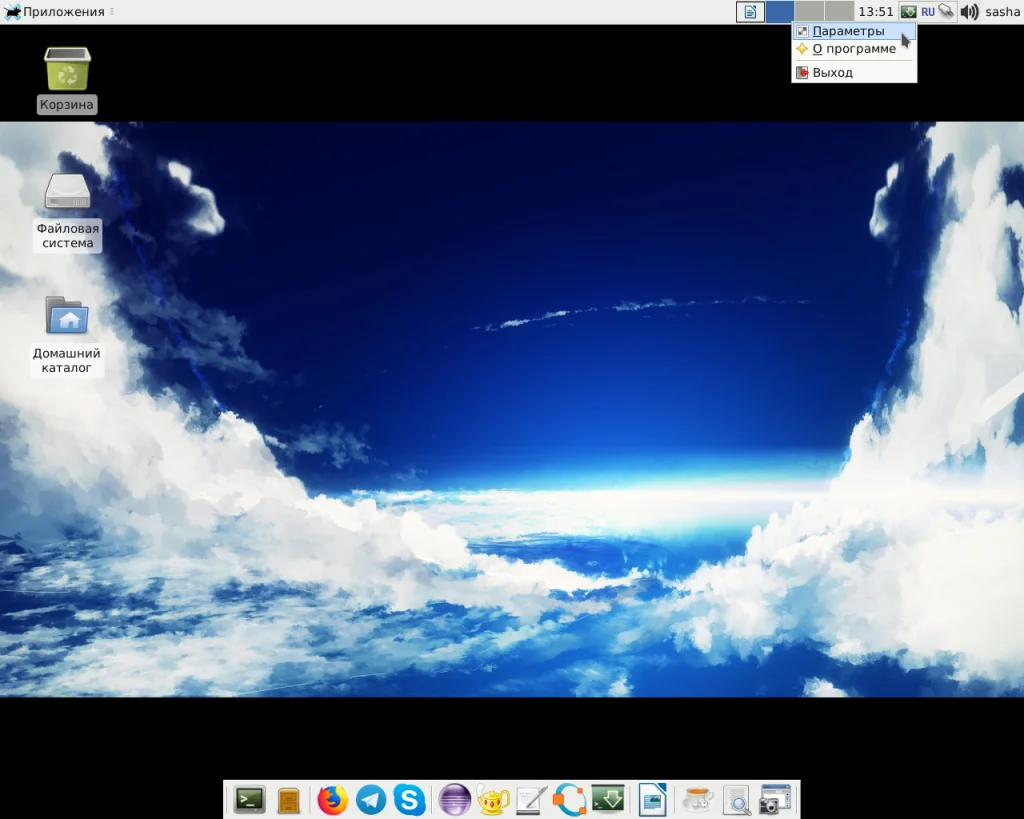Open Telegram from the dock

371,800
